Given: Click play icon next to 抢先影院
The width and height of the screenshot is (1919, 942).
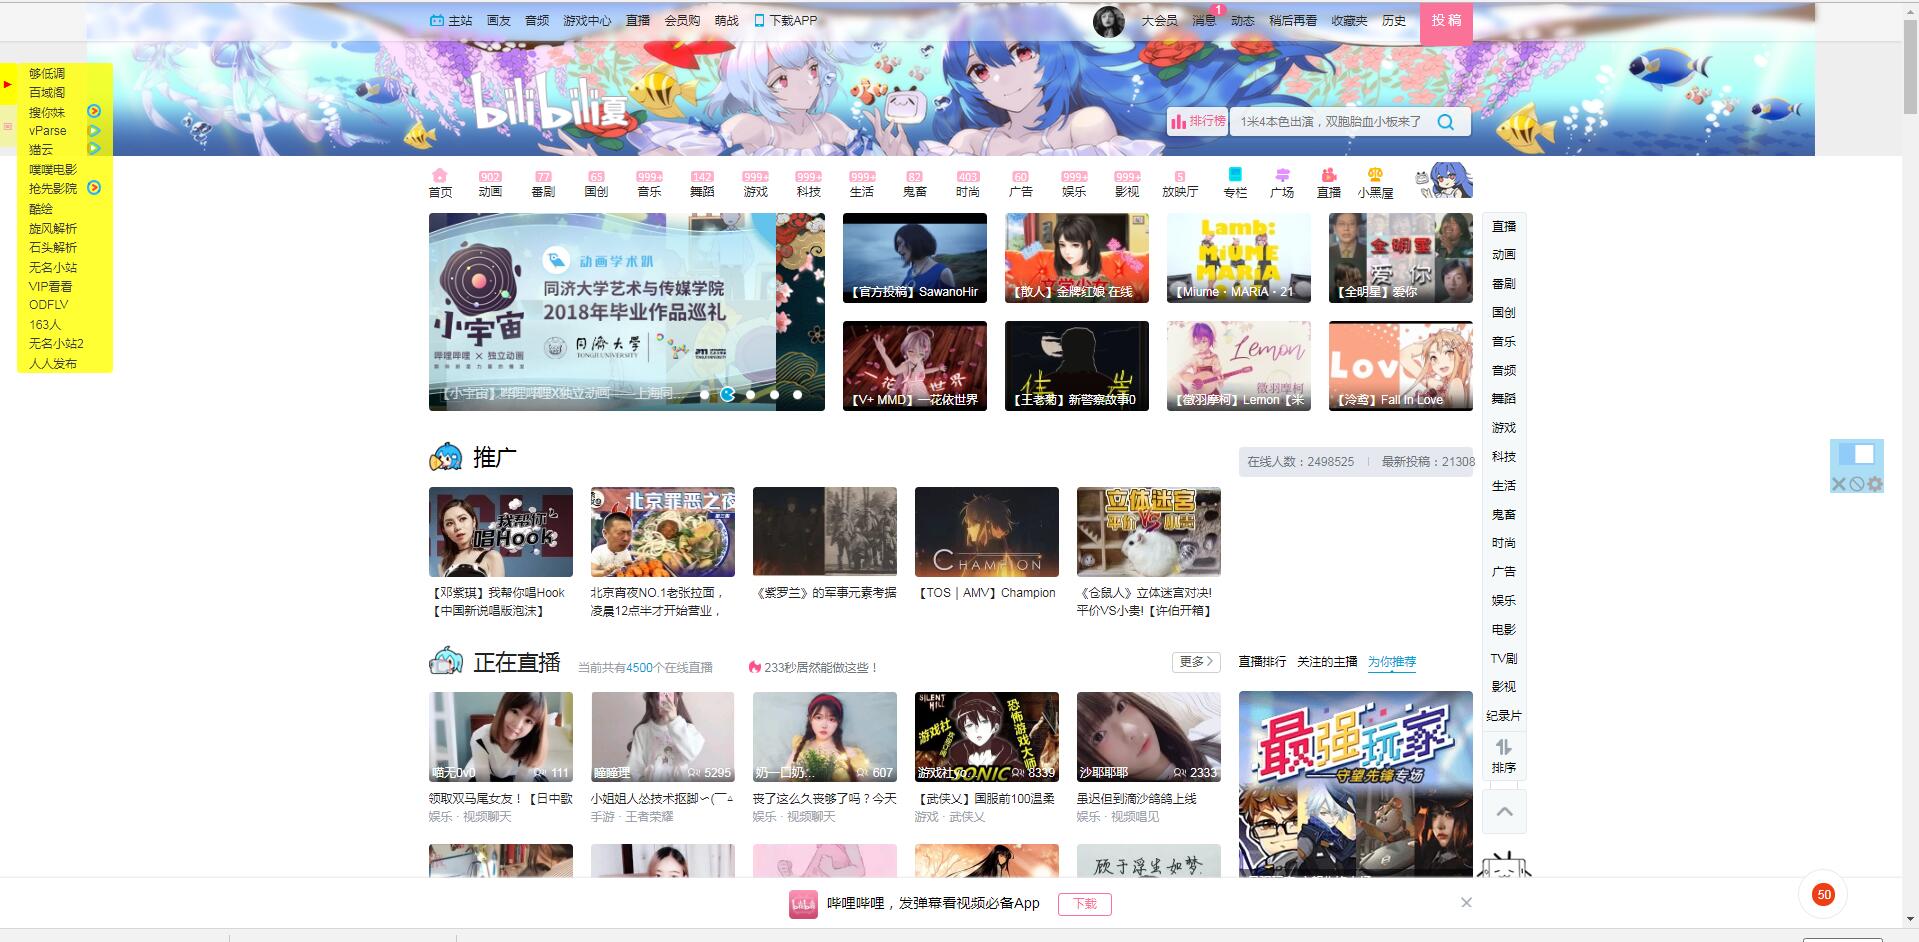Looking at the screenshot, I should [94, 188].
